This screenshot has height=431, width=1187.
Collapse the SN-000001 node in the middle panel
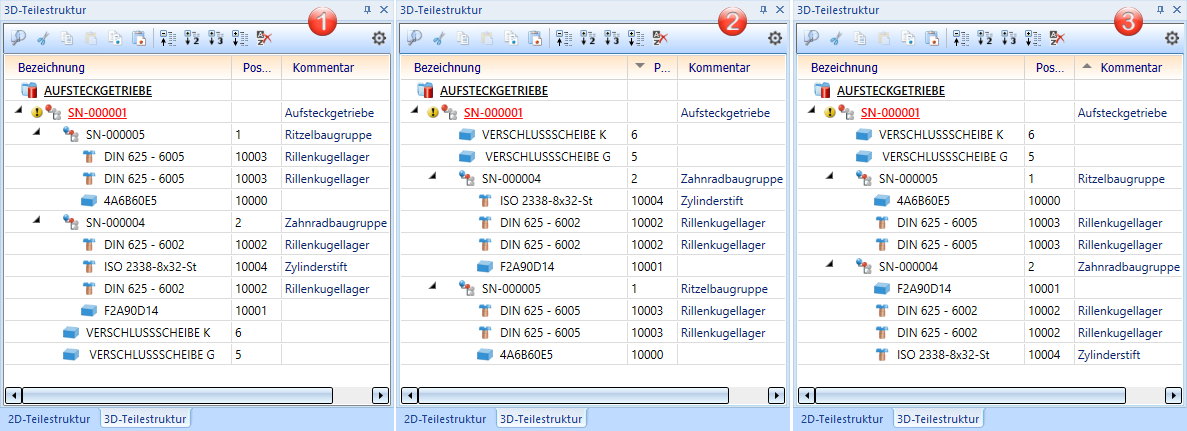[414, 111]
